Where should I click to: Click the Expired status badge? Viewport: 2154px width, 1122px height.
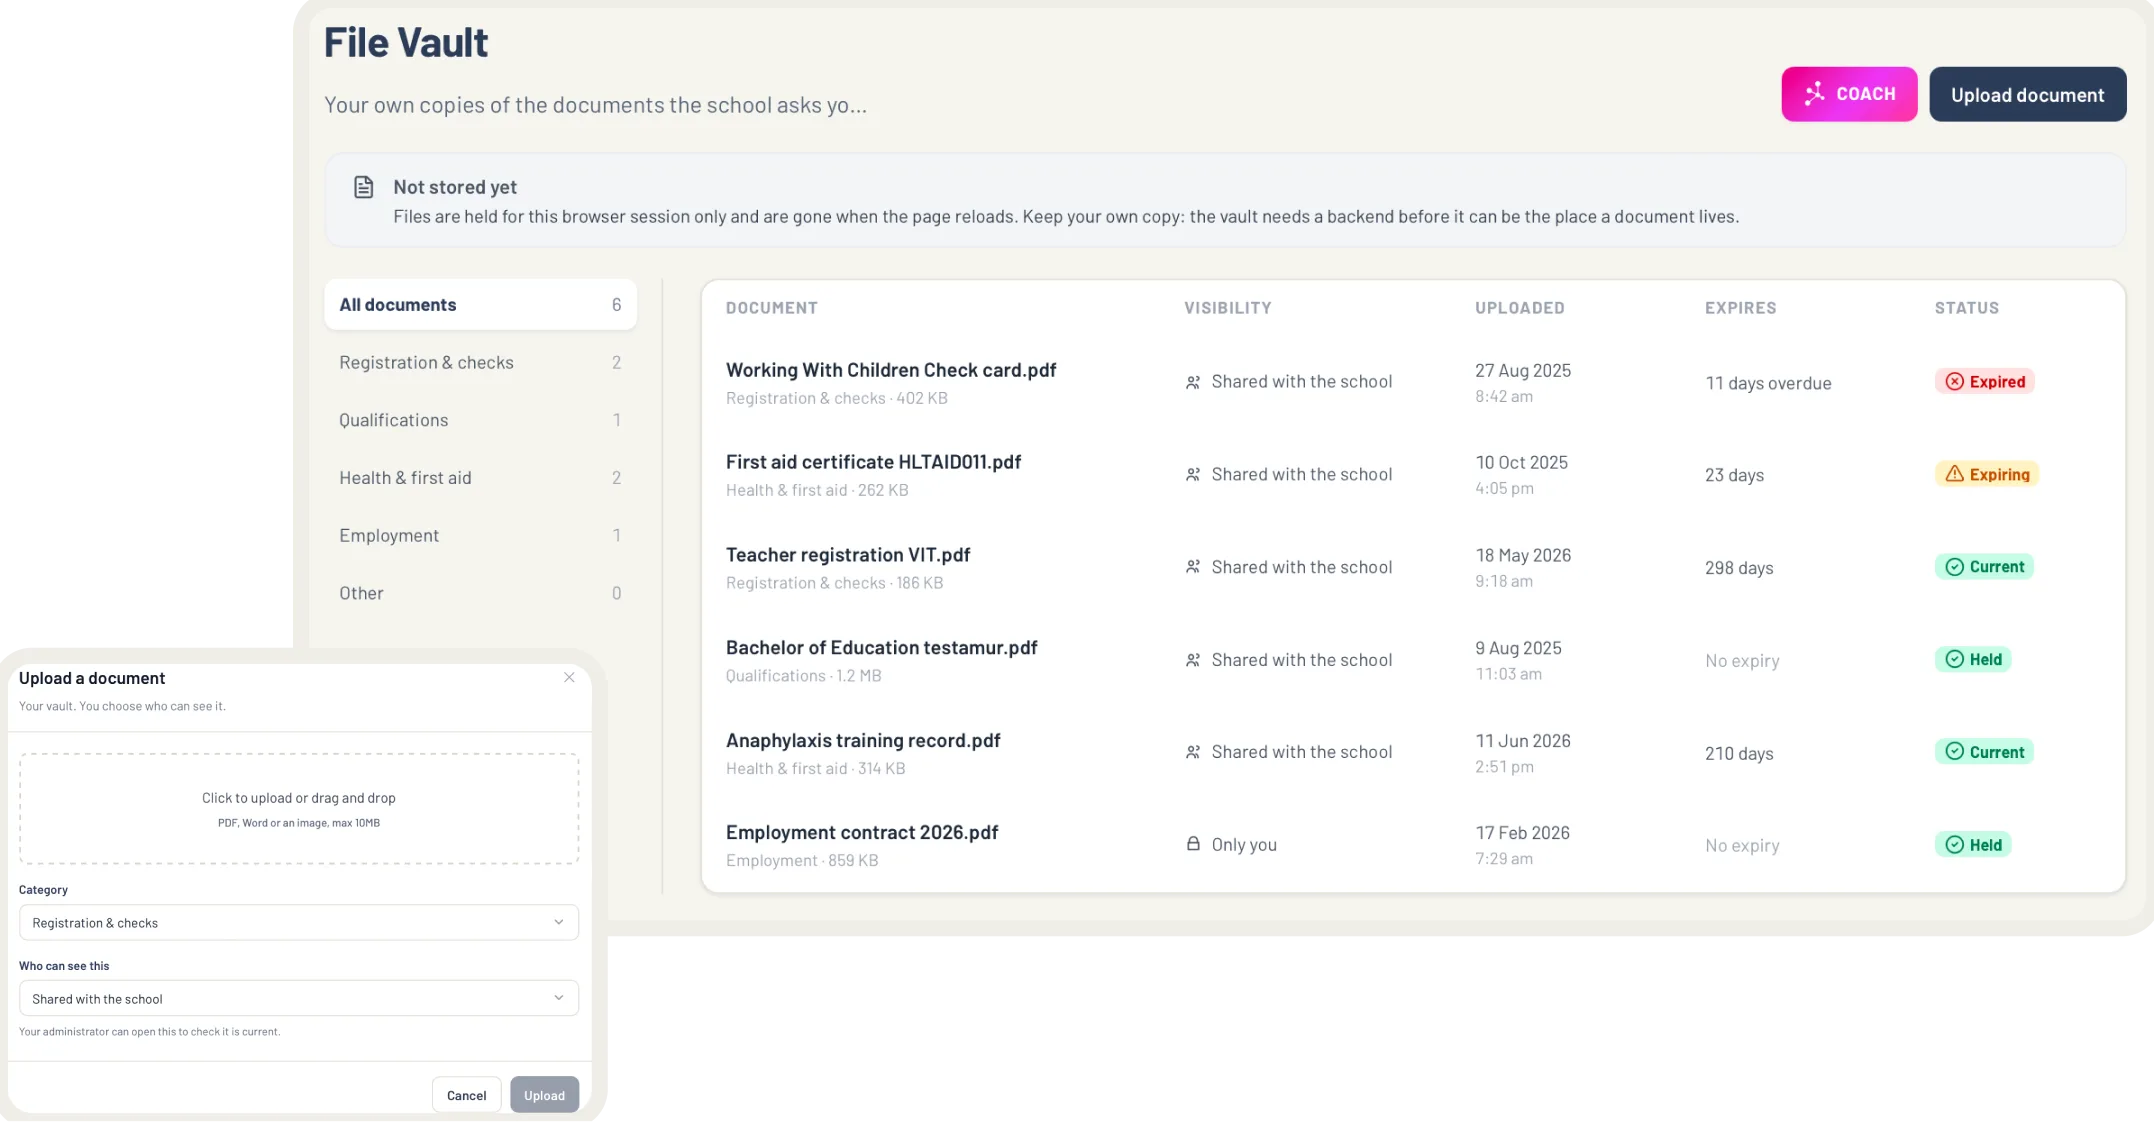tap(1984, 381)
